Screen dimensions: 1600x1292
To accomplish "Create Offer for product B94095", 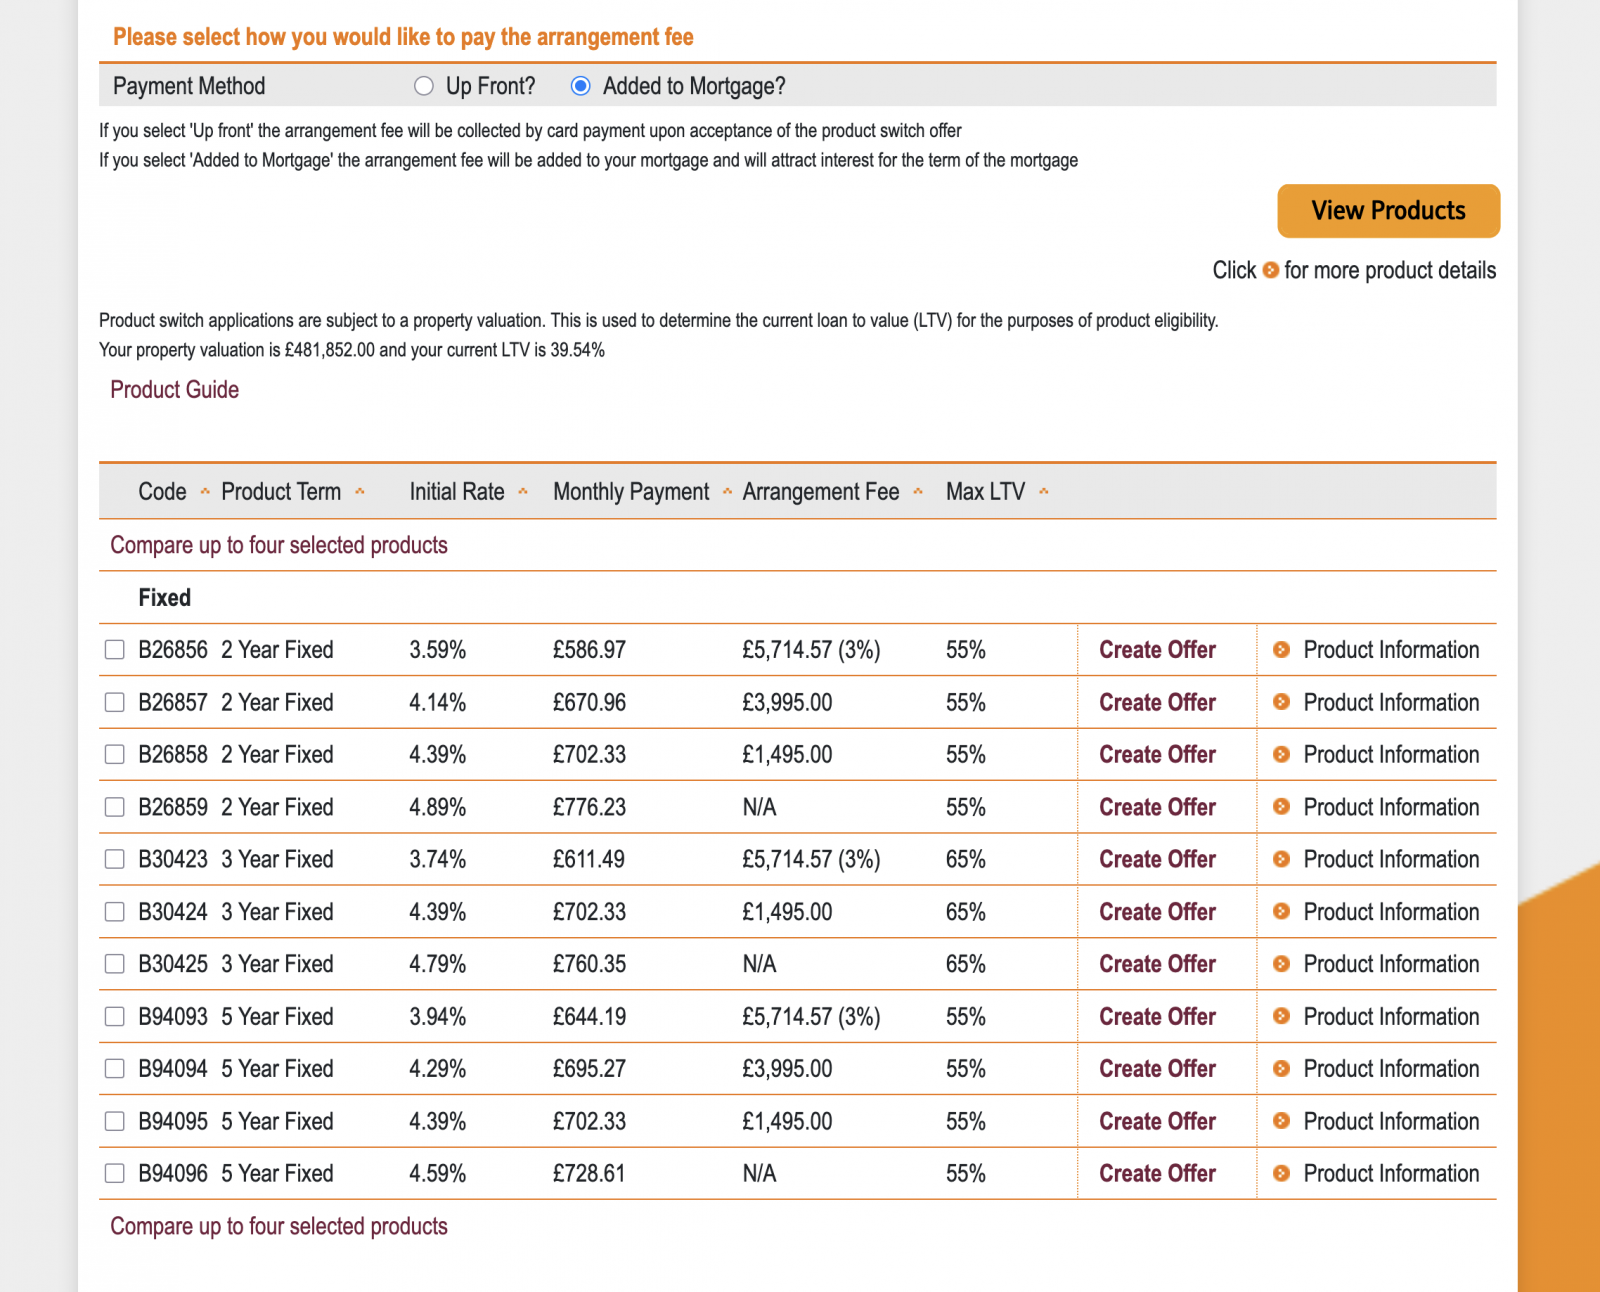I will coord(1157,1121).
